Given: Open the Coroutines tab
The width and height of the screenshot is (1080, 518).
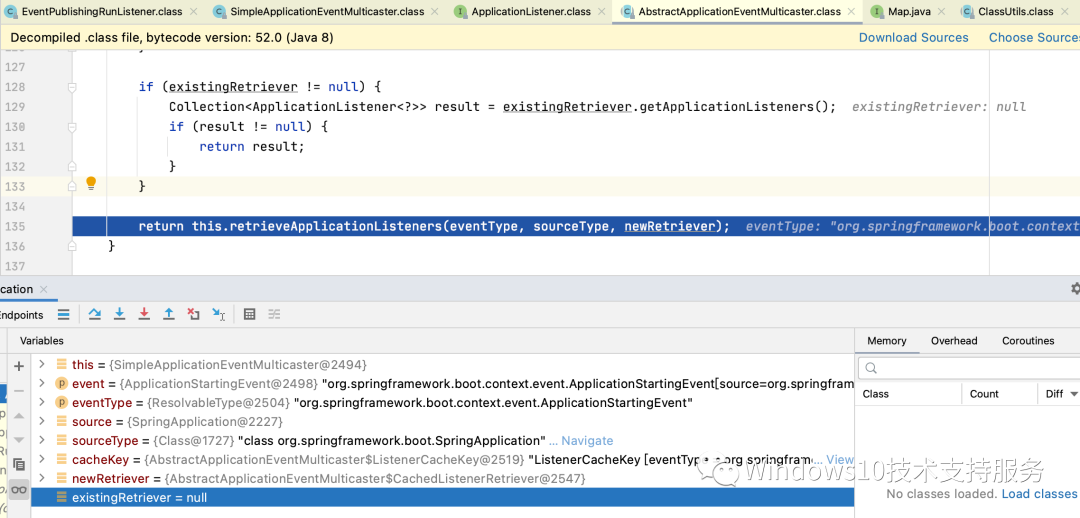Looking at the screenshot, I should tap(1028, 341).
